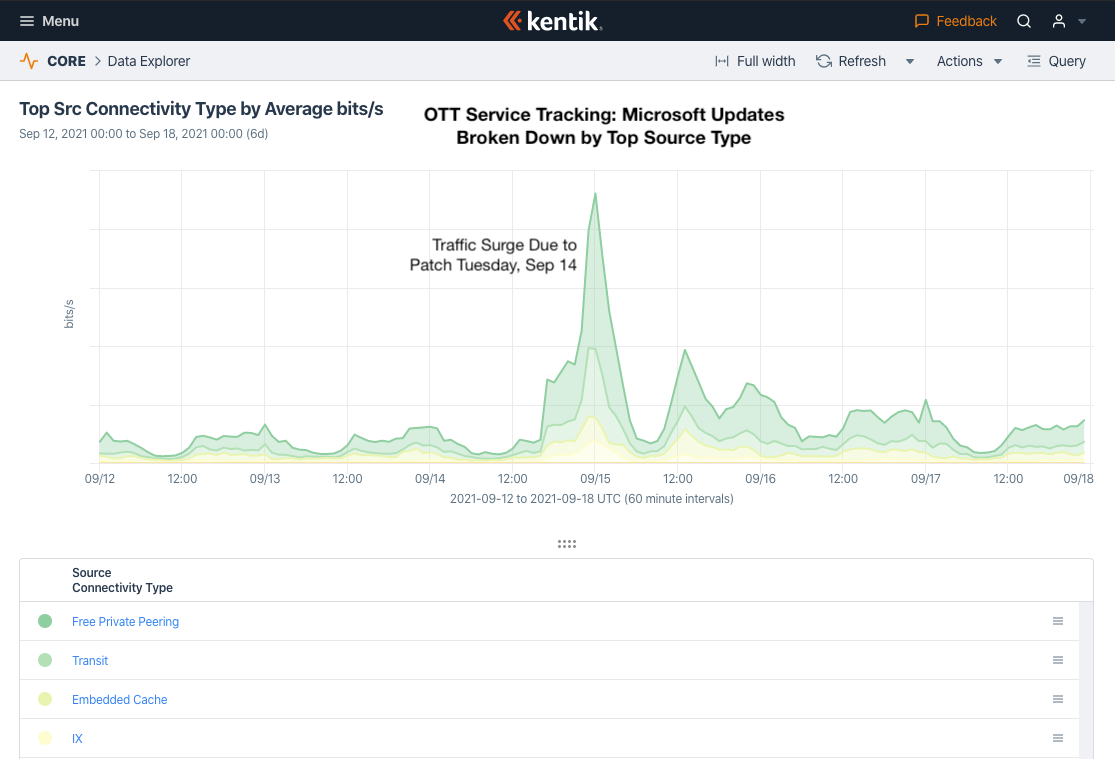Viewport: 1115px width, 759px height.
Task: Click the Patch Tuesday traffic peak on chart
Action: [x=595, y=193]
